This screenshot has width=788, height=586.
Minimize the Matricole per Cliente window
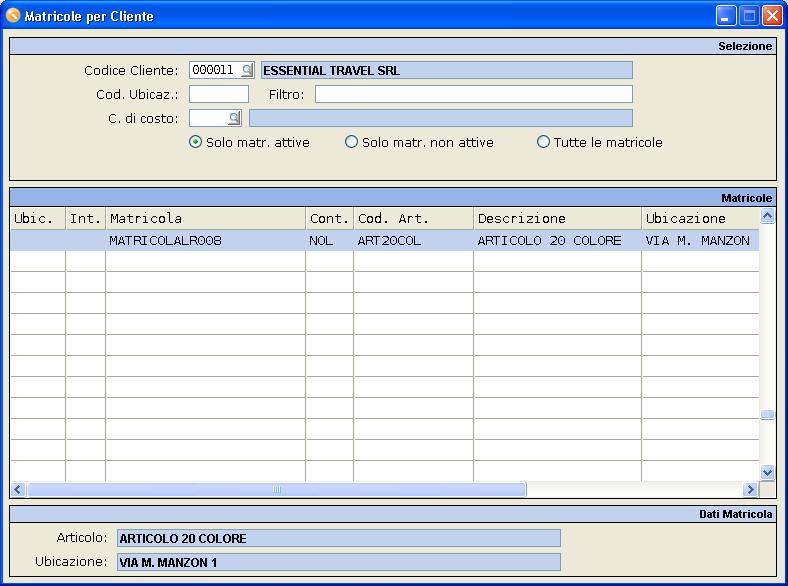726,16
